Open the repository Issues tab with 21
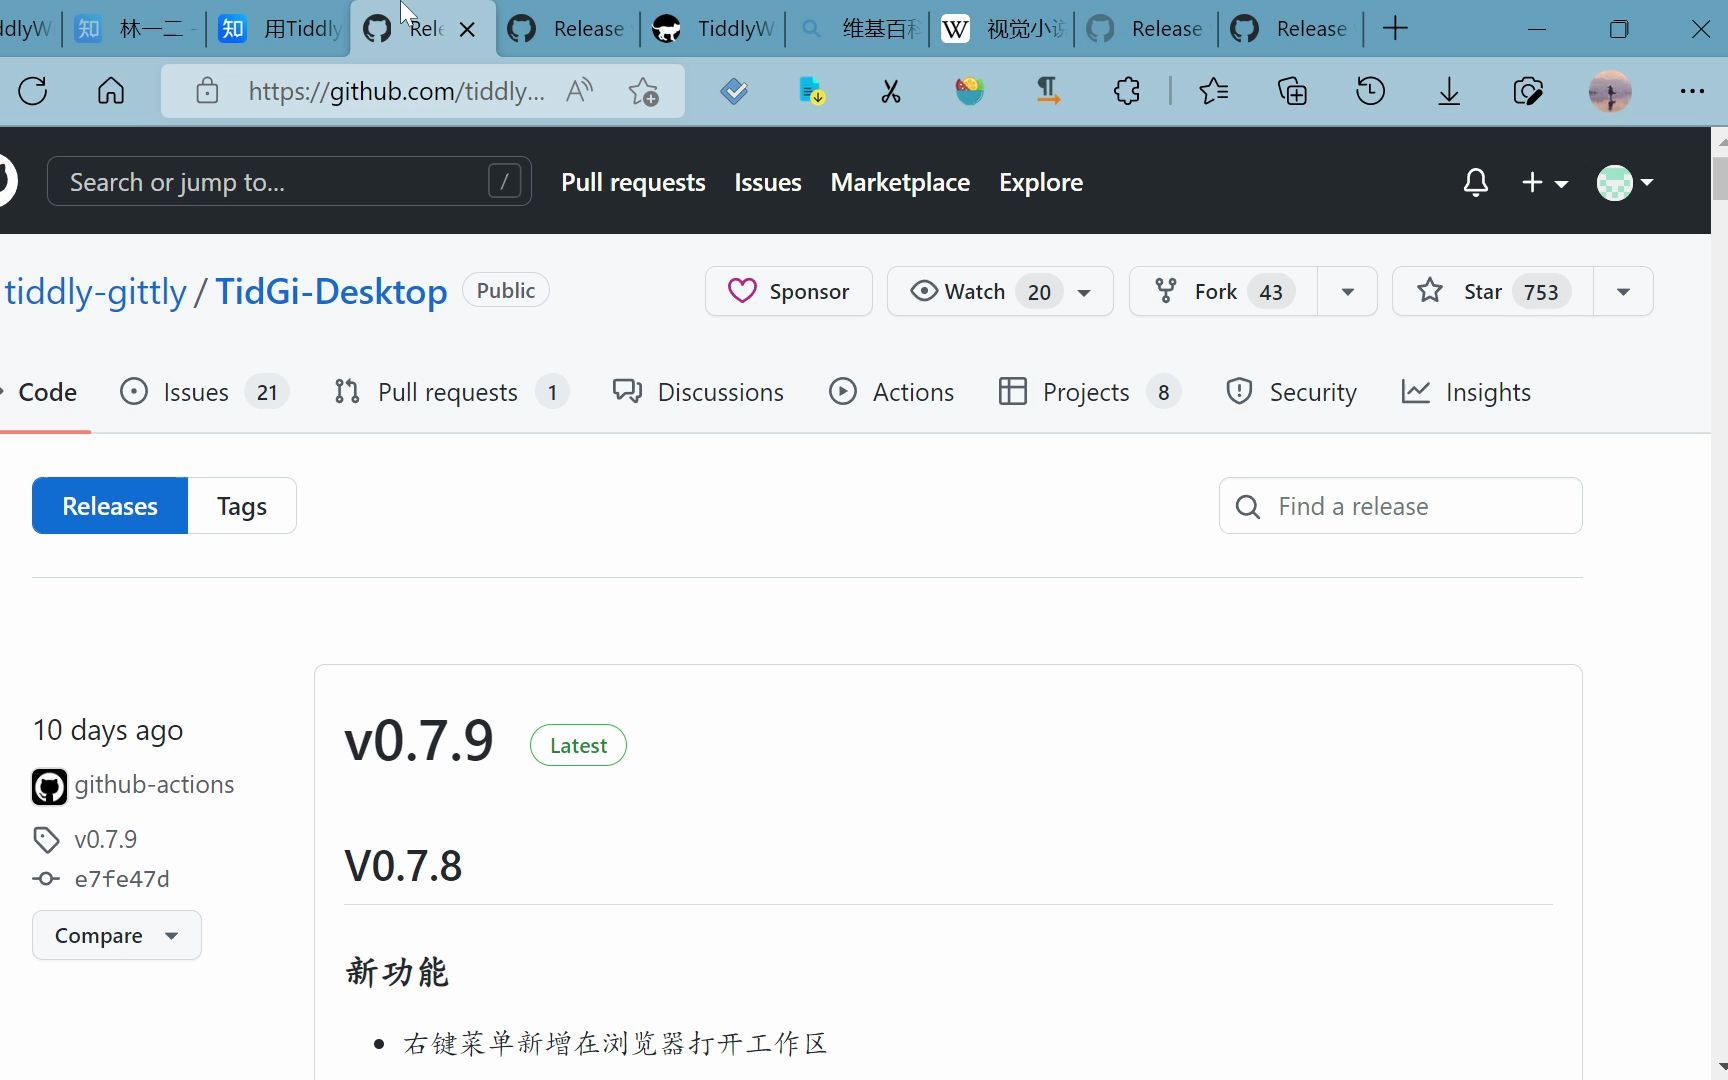This screenshot has height=1080, width=1728. click(x=204, y=392)
